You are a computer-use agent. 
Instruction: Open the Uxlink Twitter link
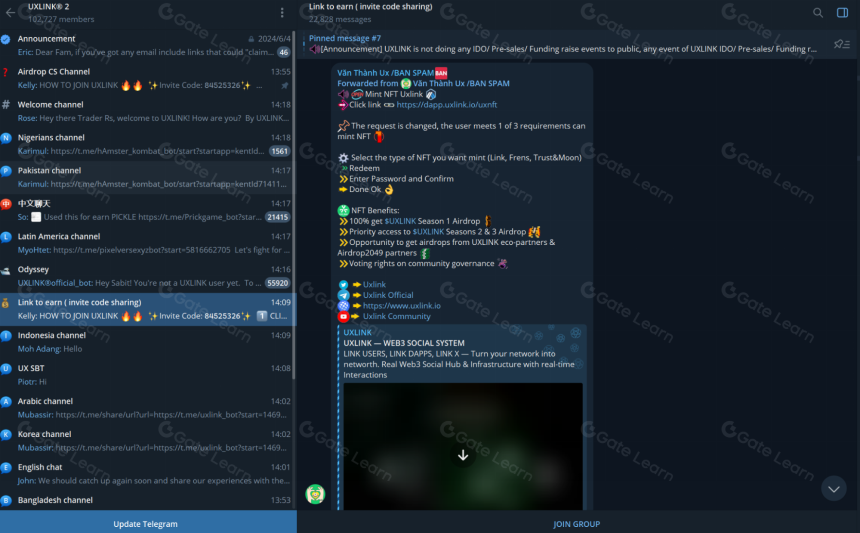click(x=374, y=284)
